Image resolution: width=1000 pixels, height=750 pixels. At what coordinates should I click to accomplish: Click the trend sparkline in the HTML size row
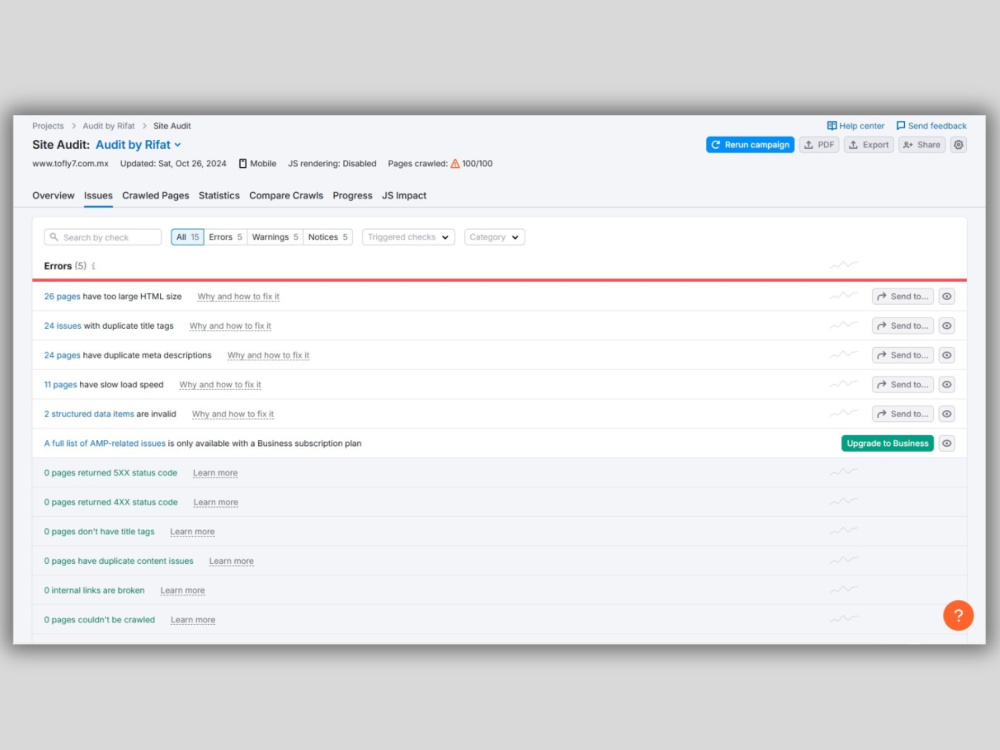tap(843, 296)
